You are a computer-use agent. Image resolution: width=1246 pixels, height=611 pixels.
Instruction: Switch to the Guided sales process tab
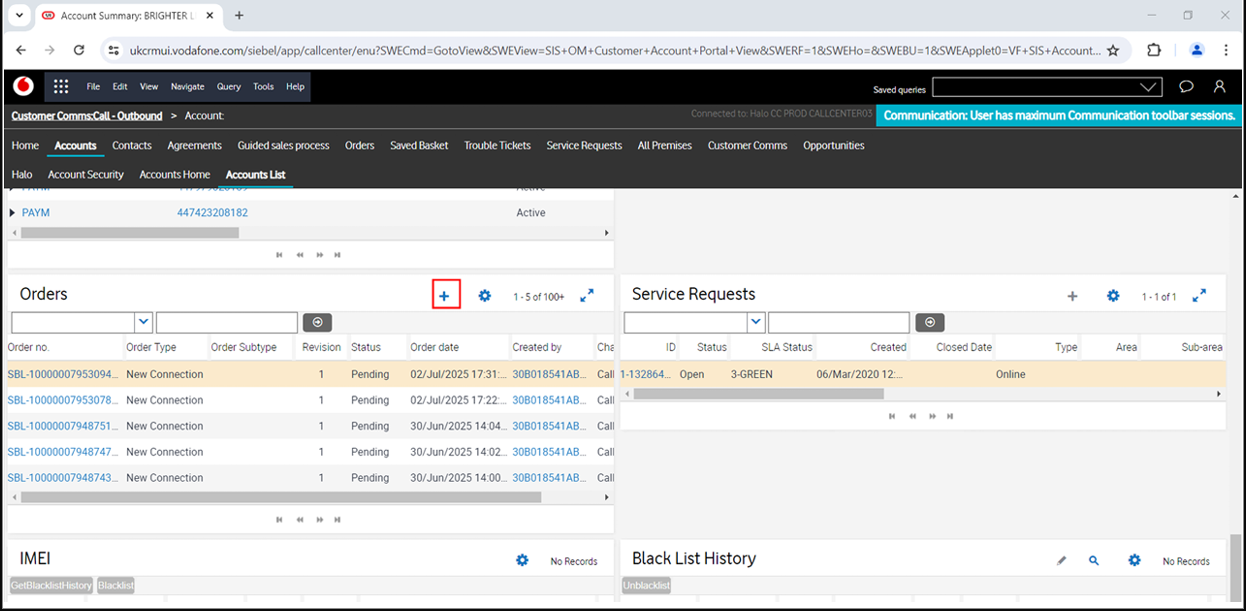[283, 146]
